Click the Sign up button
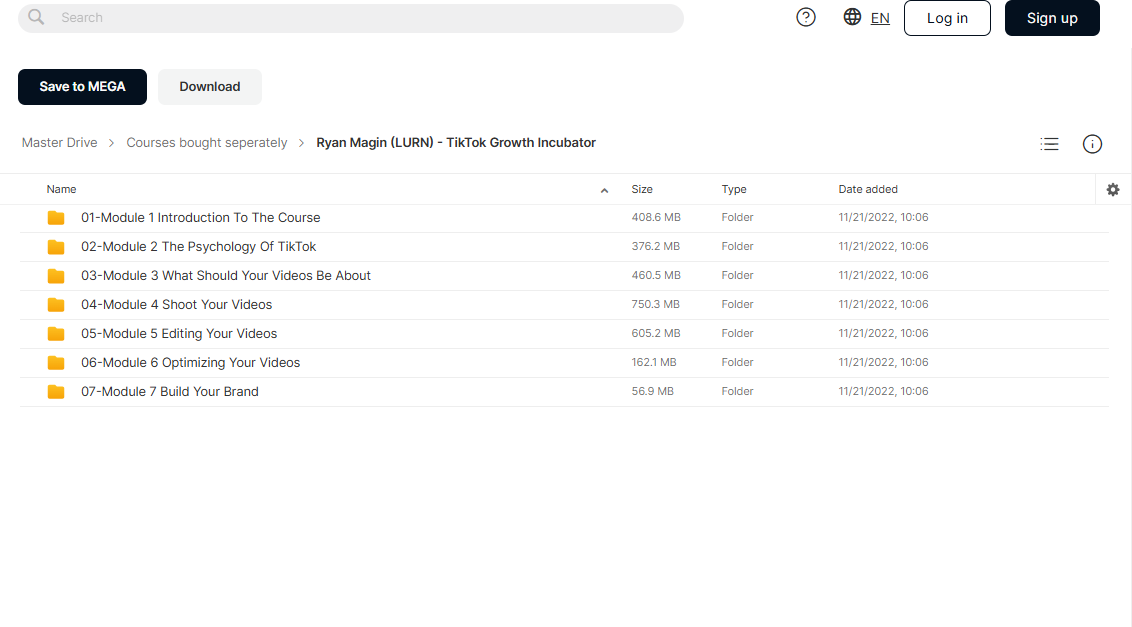The height and width of the screenshot is (627, 1132). pyautogui.click(x=1052, y=18)
